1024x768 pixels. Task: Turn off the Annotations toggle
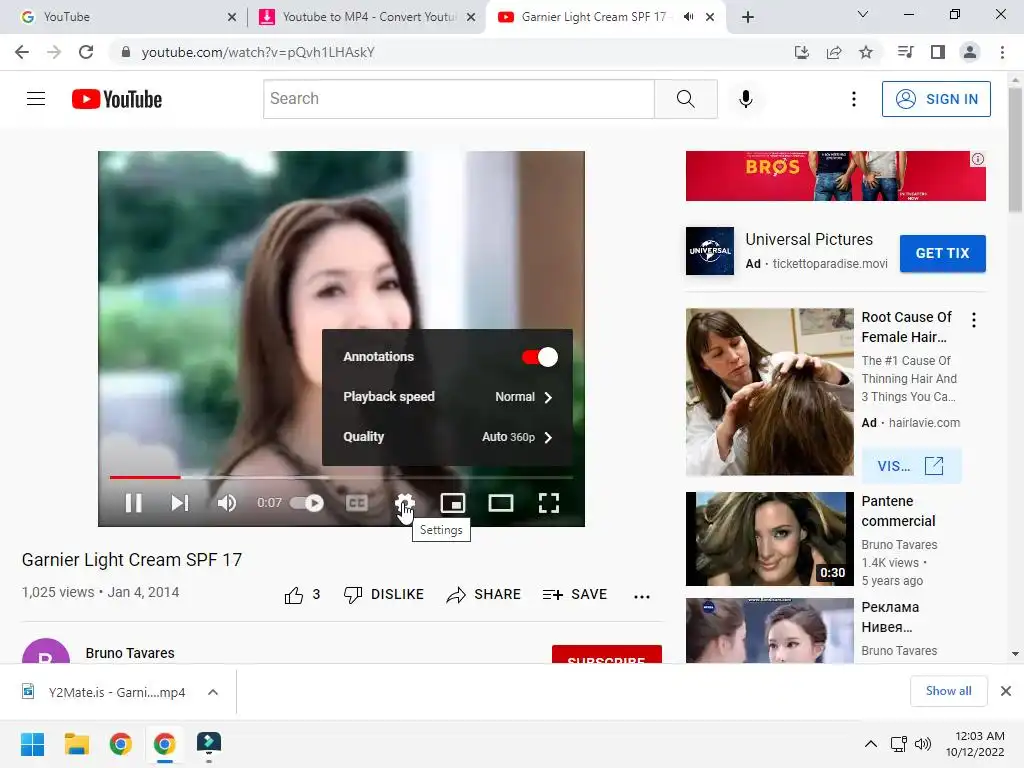(539, 357)
